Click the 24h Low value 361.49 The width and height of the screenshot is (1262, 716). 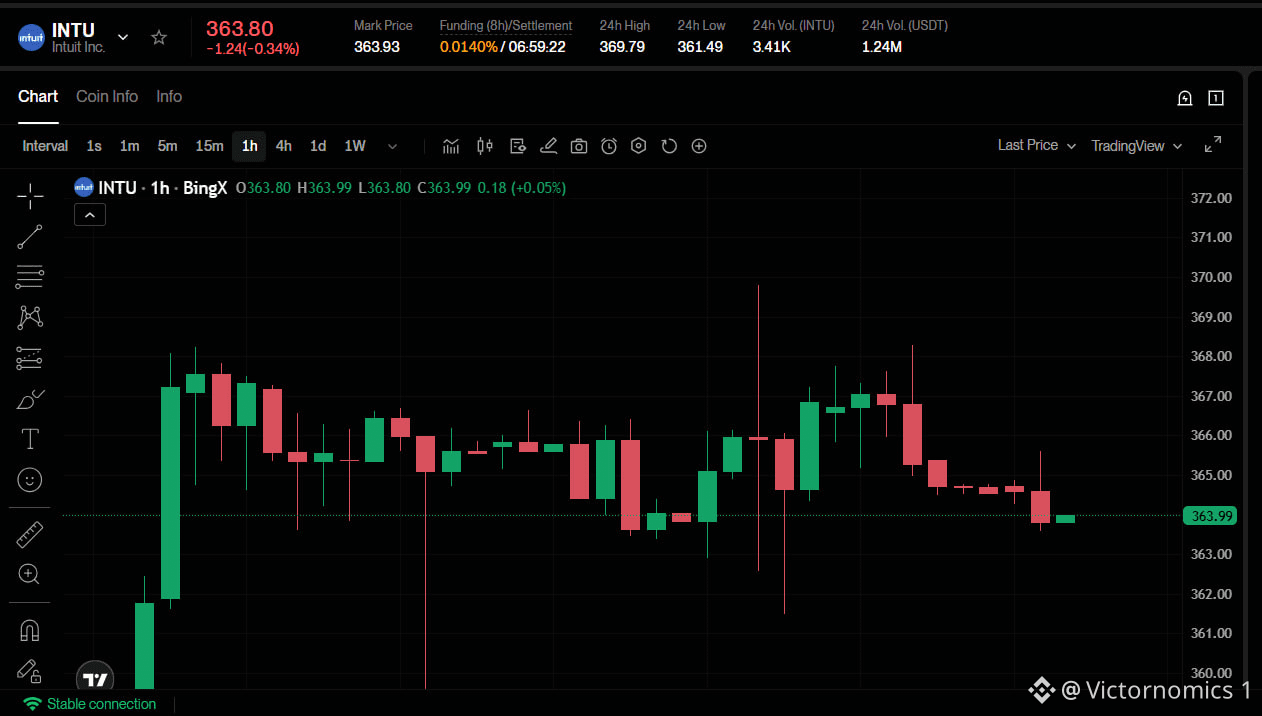click(700, 47)
